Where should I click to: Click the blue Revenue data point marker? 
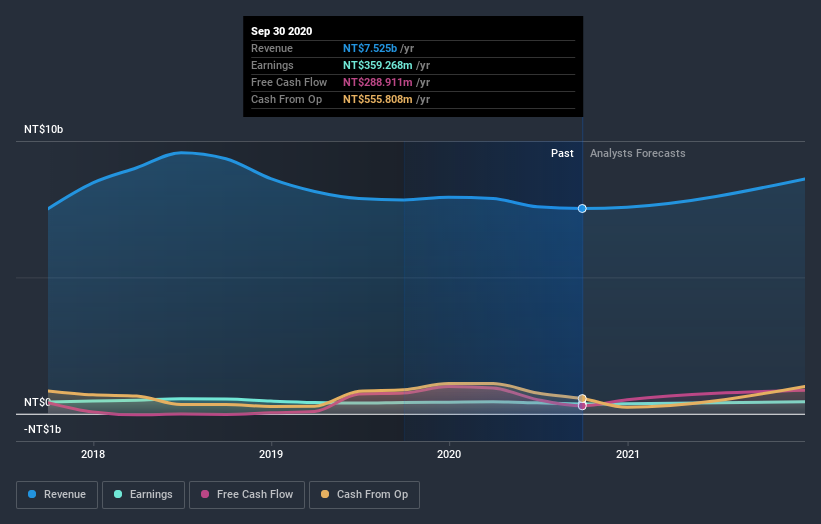pyautogui.click(x=582, y=208)
